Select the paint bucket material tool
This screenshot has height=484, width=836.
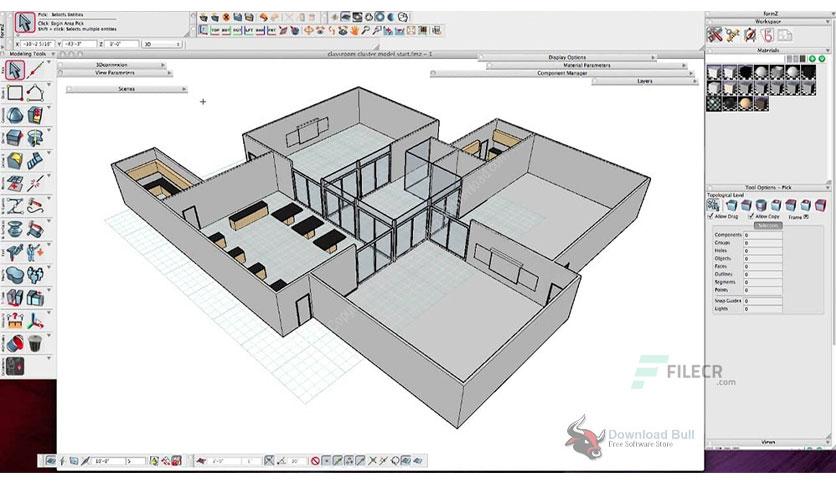[x=14, y=343]
